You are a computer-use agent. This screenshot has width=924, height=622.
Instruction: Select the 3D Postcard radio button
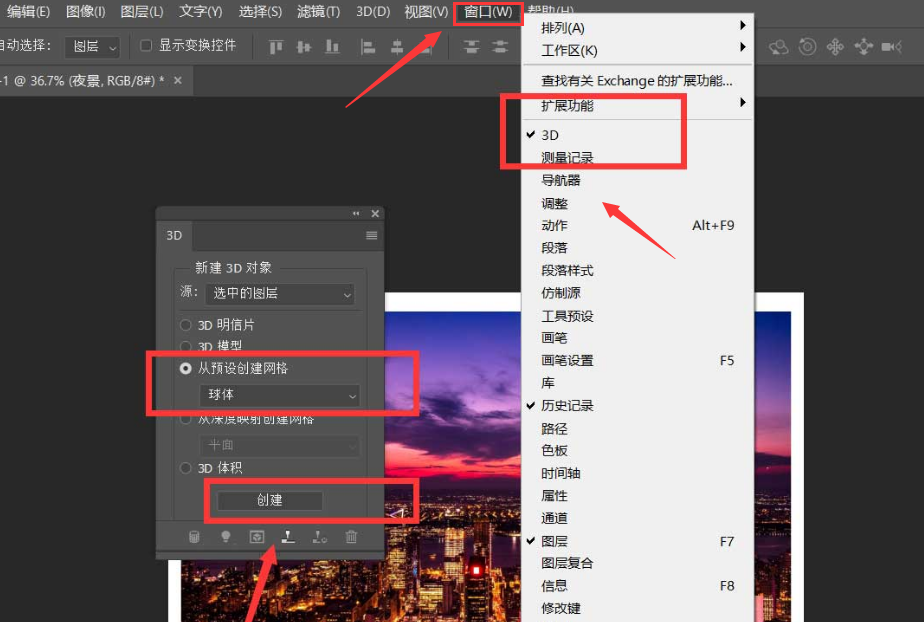click(x=185, y=323)
